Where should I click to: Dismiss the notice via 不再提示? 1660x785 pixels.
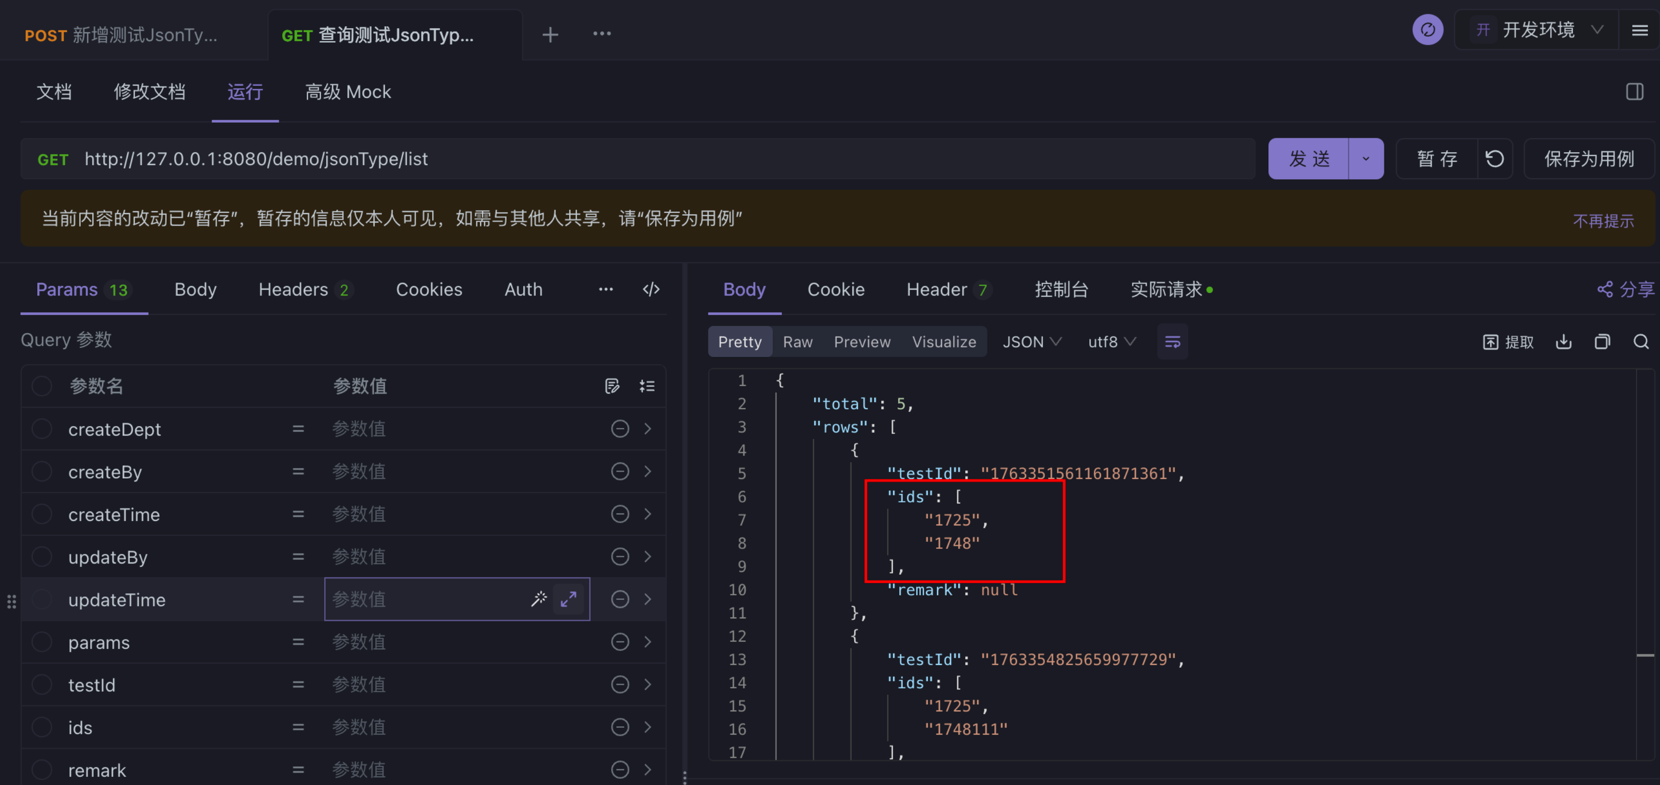click(1602, 221)
